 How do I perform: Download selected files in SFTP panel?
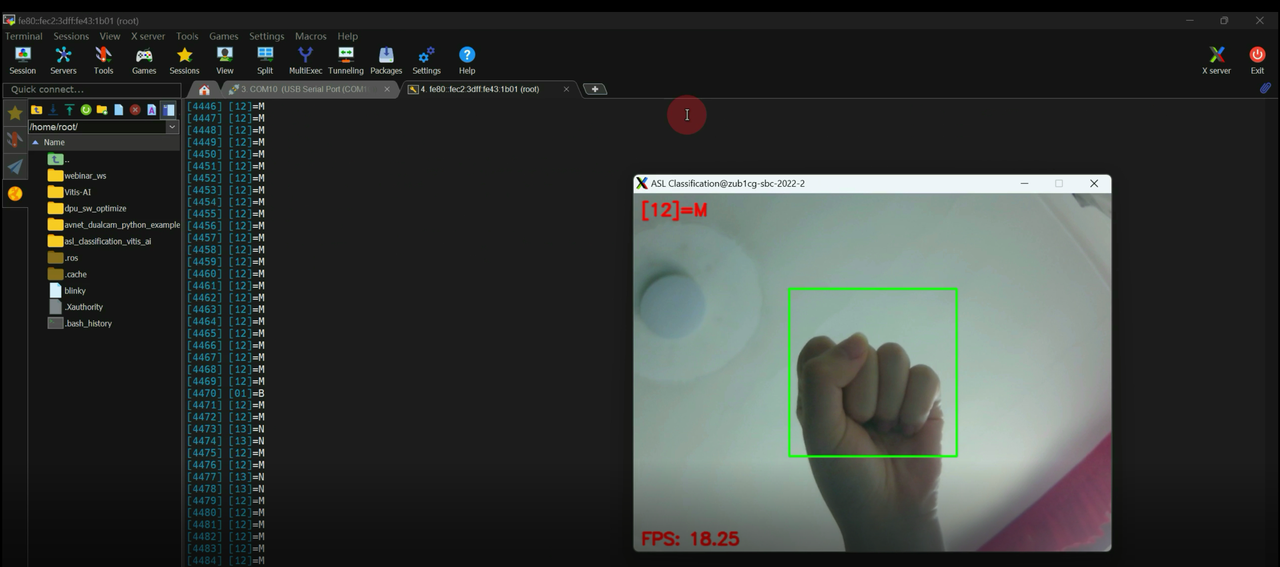click(x=53, y=110)
